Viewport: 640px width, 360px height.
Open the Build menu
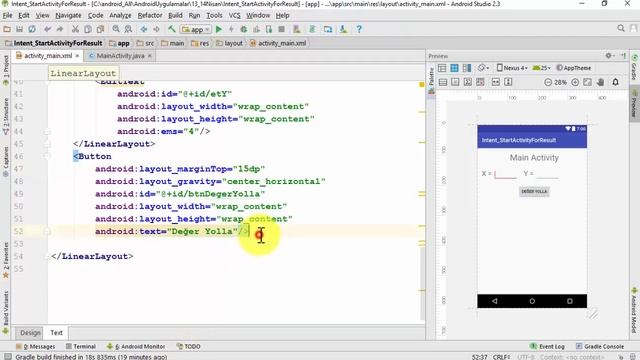175,16
